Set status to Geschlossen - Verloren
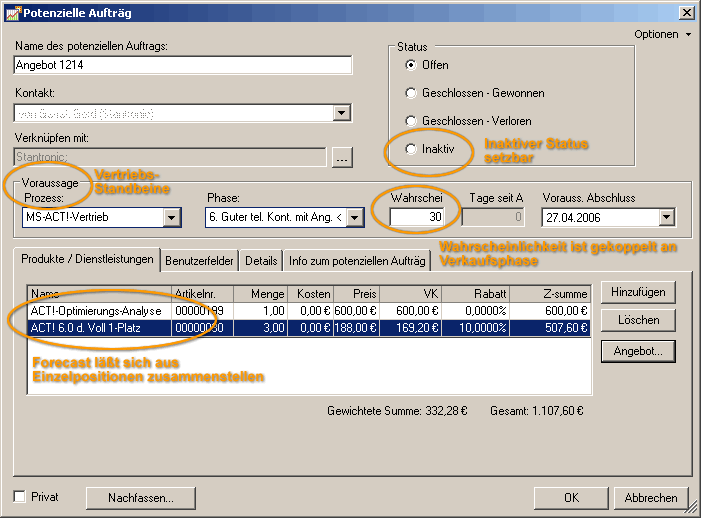Viewport: 701px width, 518px height. pyautogui.click(x=410, y=121)
